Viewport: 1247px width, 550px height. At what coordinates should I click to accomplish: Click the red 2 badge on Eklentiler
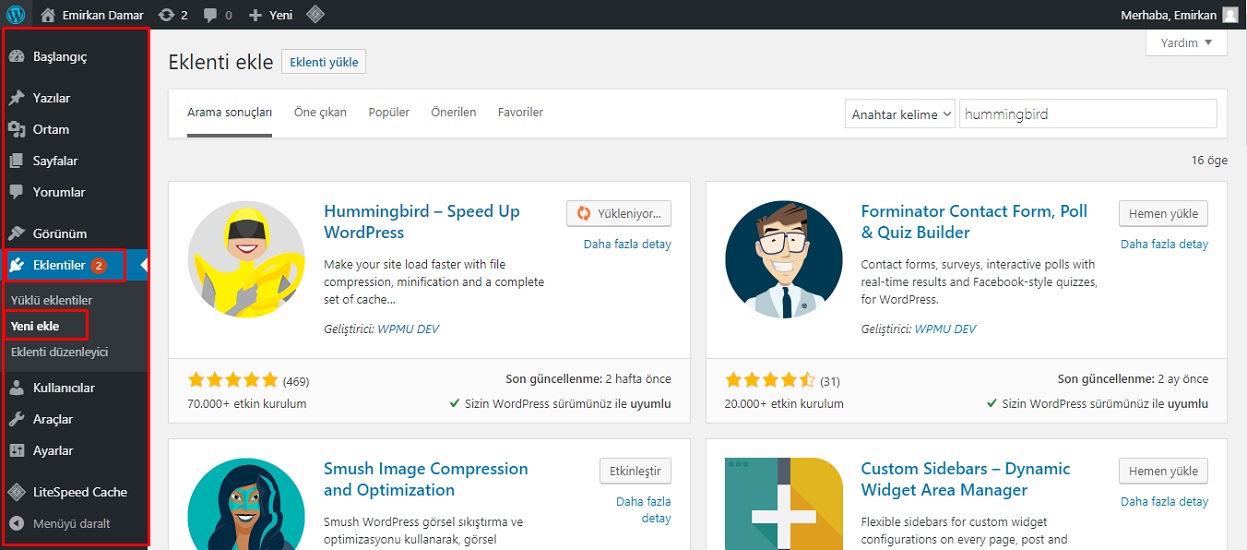(98, 266)
